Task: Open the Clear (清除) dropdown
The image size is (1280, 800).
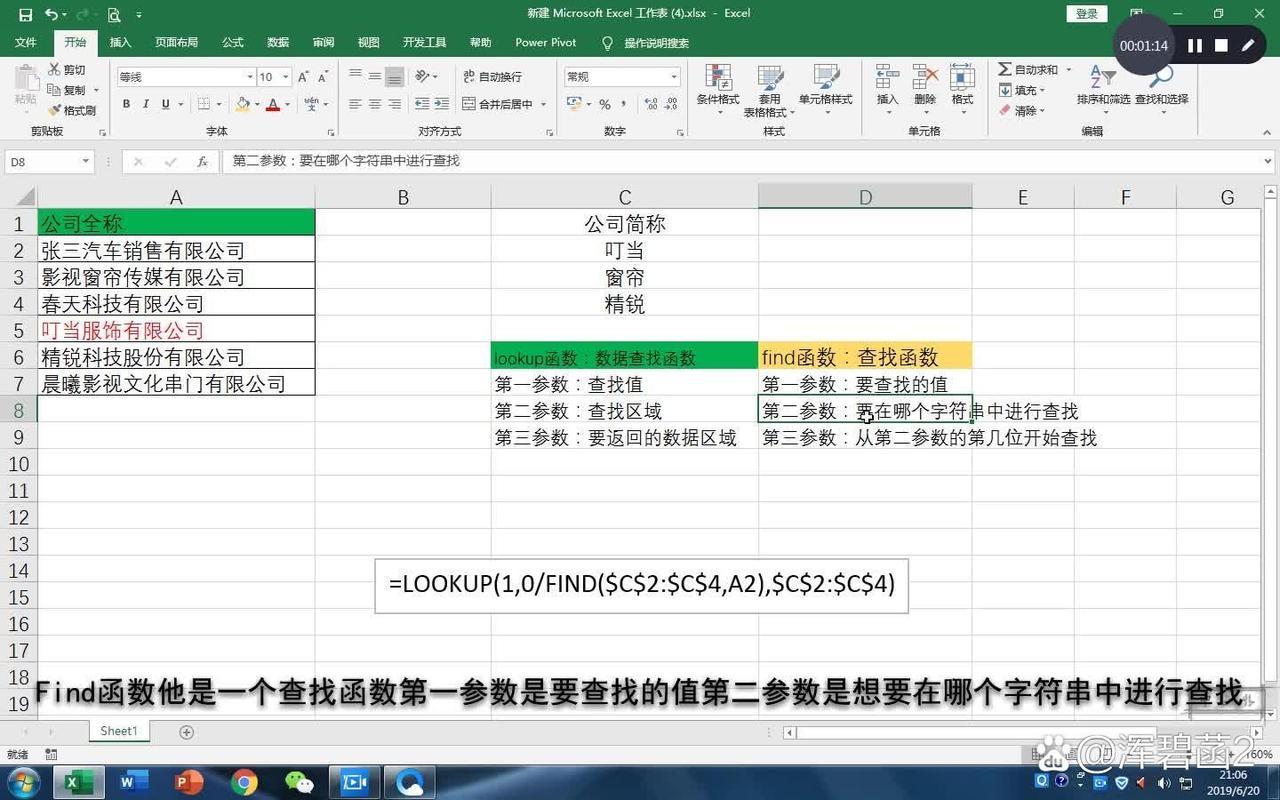Action: [1022, 111]
